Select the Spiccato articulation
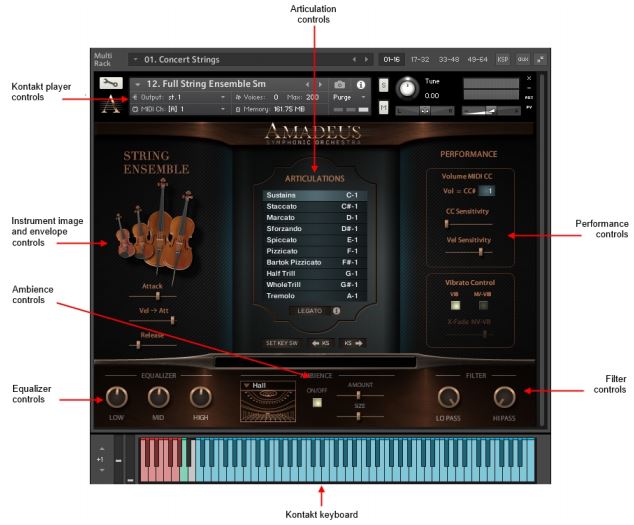 (315, 240)
